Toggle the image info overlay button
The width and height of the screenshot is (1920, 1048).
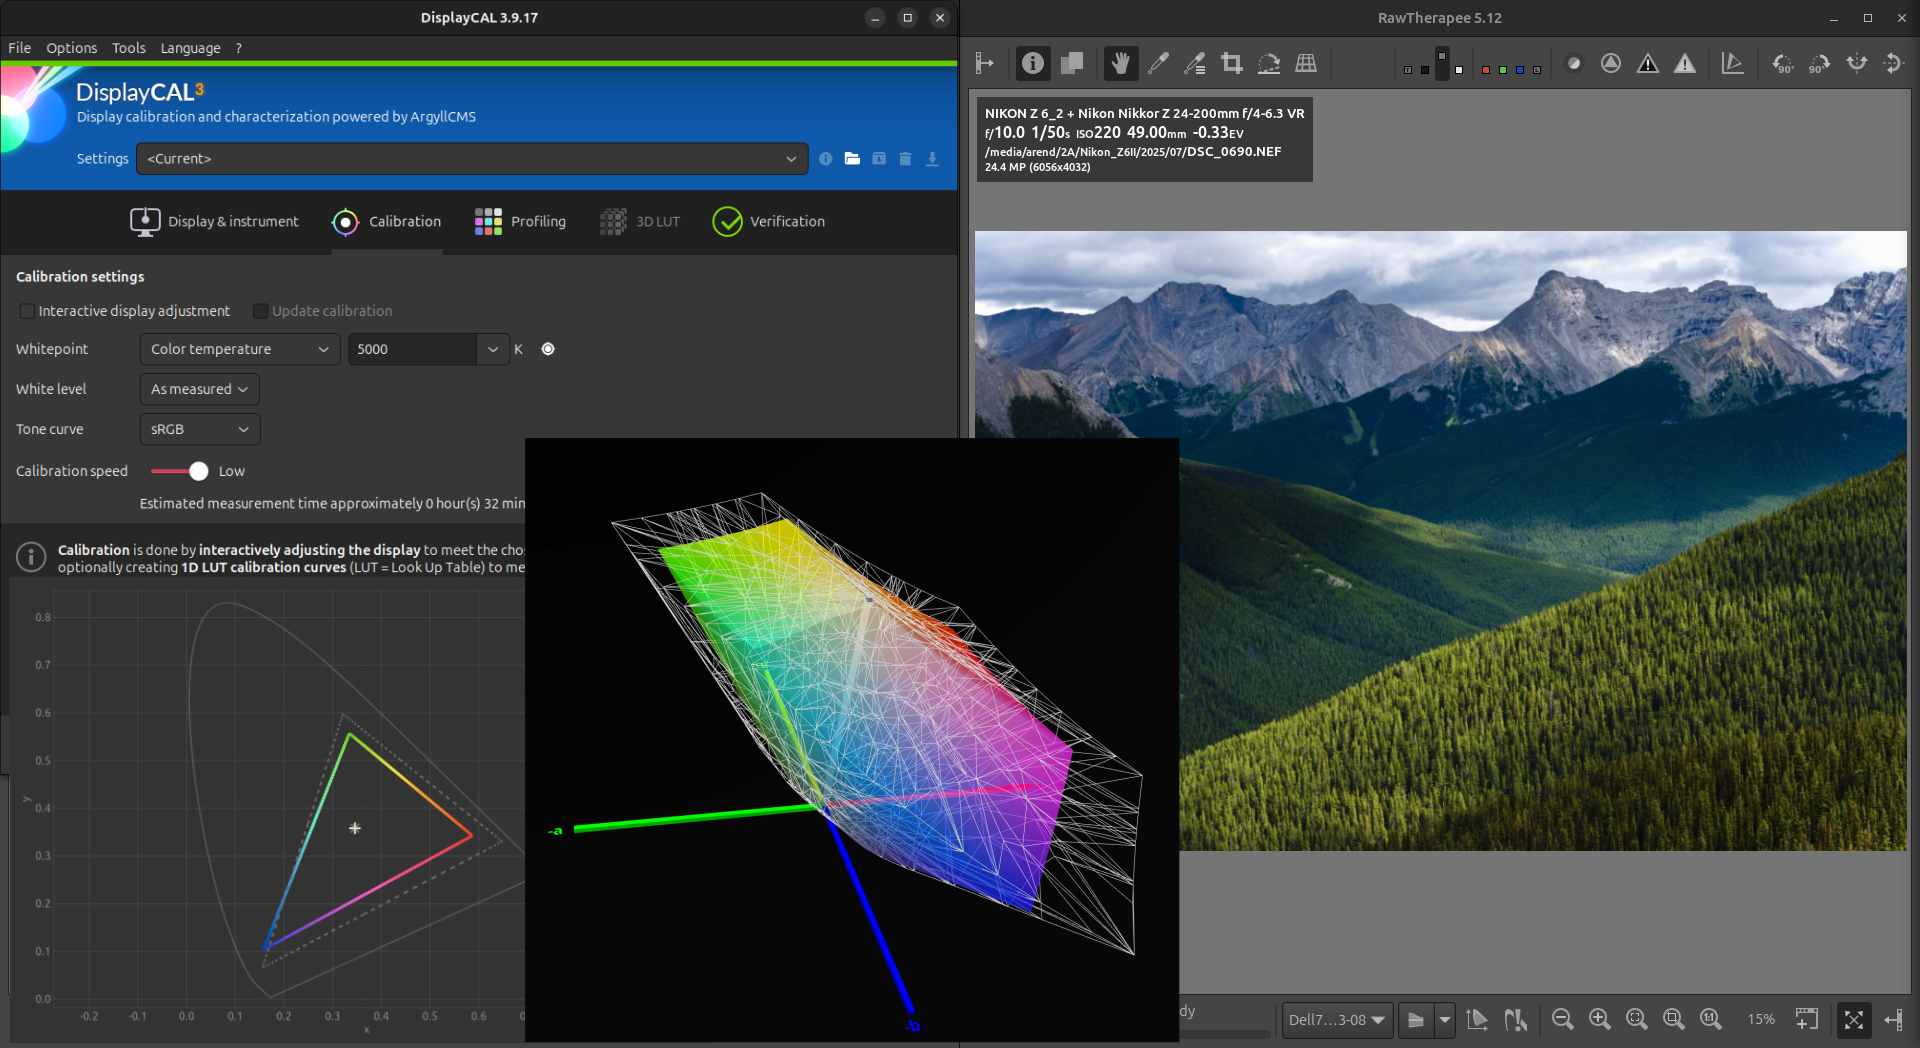point(1033,64)
